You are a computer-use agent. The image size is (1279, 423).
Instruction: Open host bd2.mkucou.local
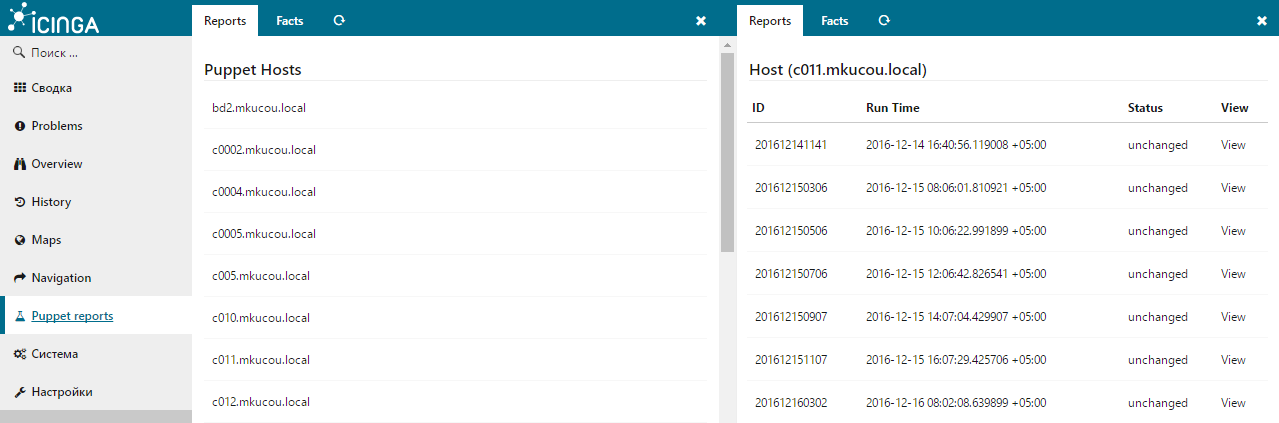[259, 108]
